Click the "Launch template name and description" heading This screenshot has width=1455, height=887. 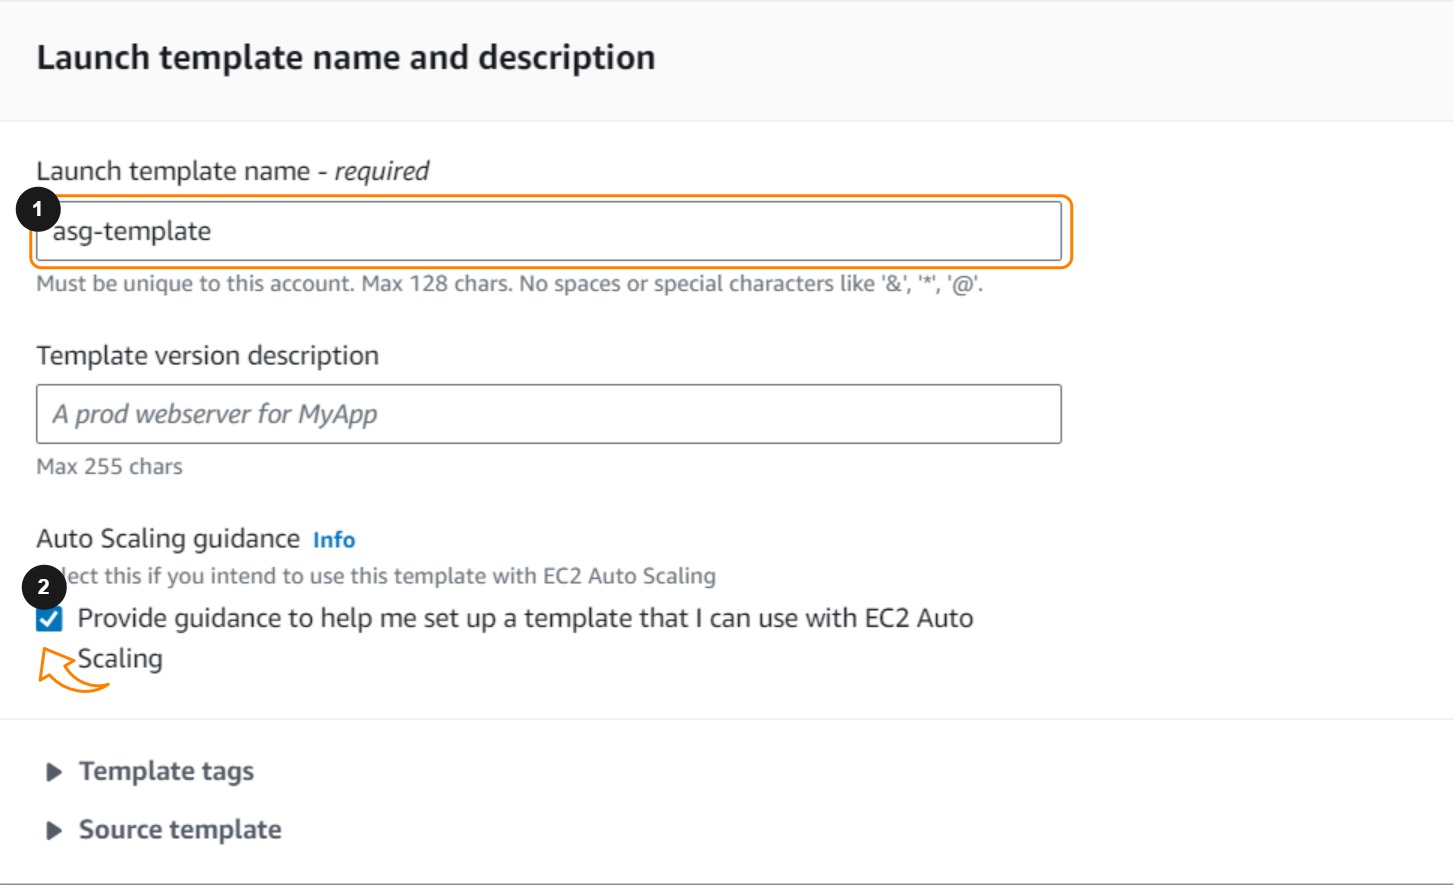click(x=346, y=58)
